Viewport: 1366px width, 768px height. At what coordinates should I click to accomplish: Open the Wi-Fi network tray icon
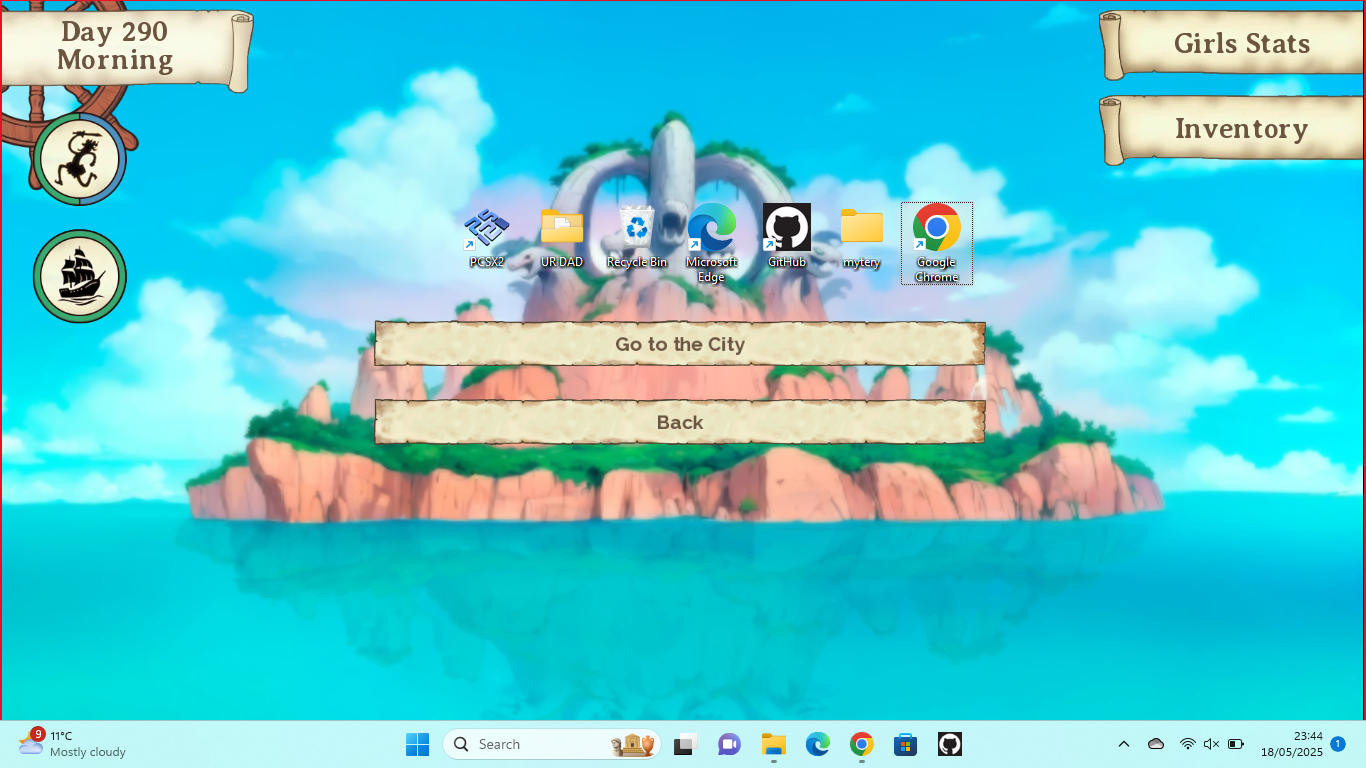click(1187, 744)
